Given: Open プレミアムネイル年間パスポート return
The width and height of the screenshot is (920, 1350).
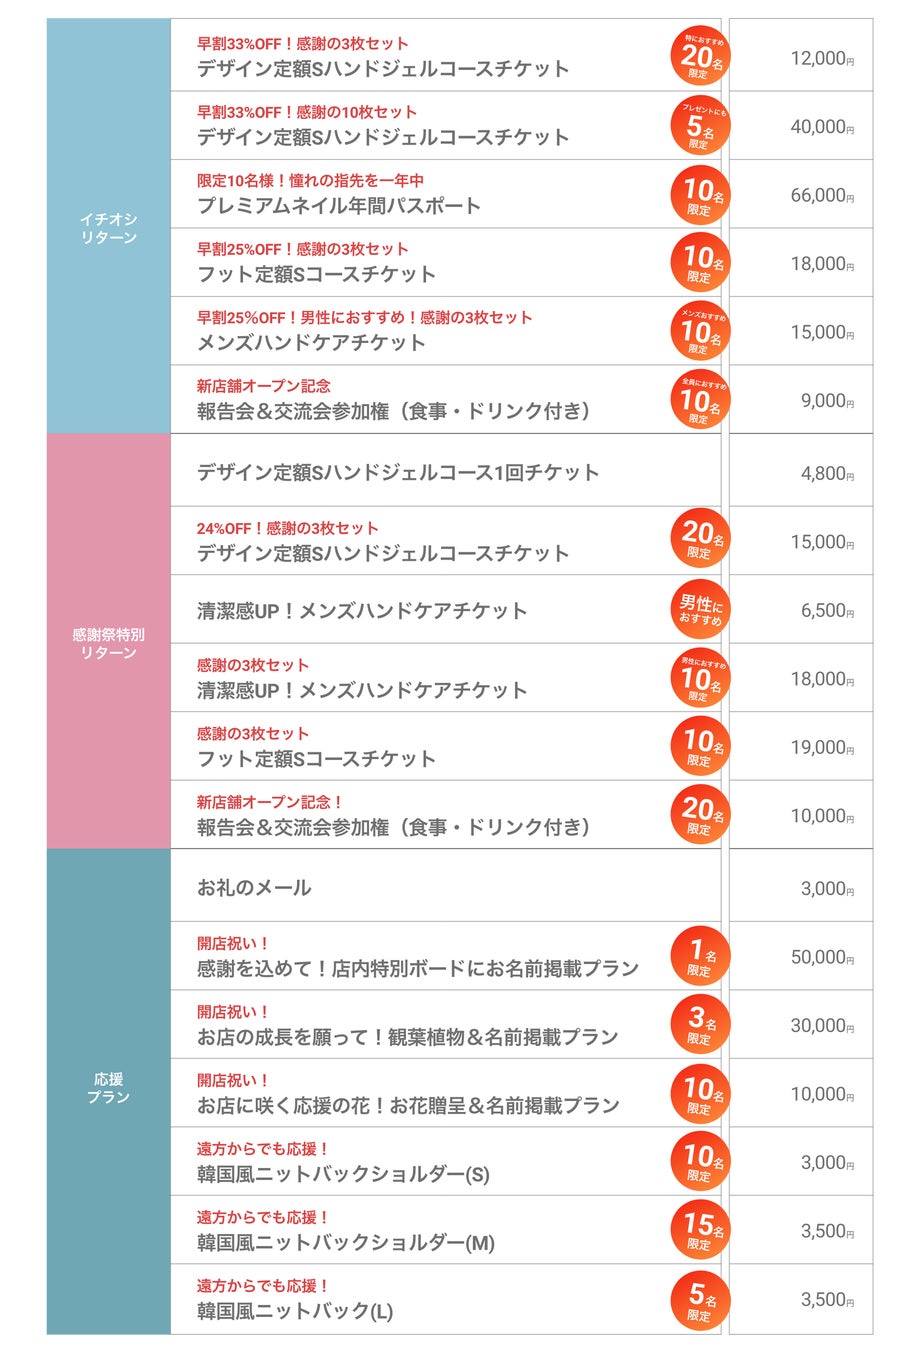Looking at the screenshot, I should click(339, 206).
